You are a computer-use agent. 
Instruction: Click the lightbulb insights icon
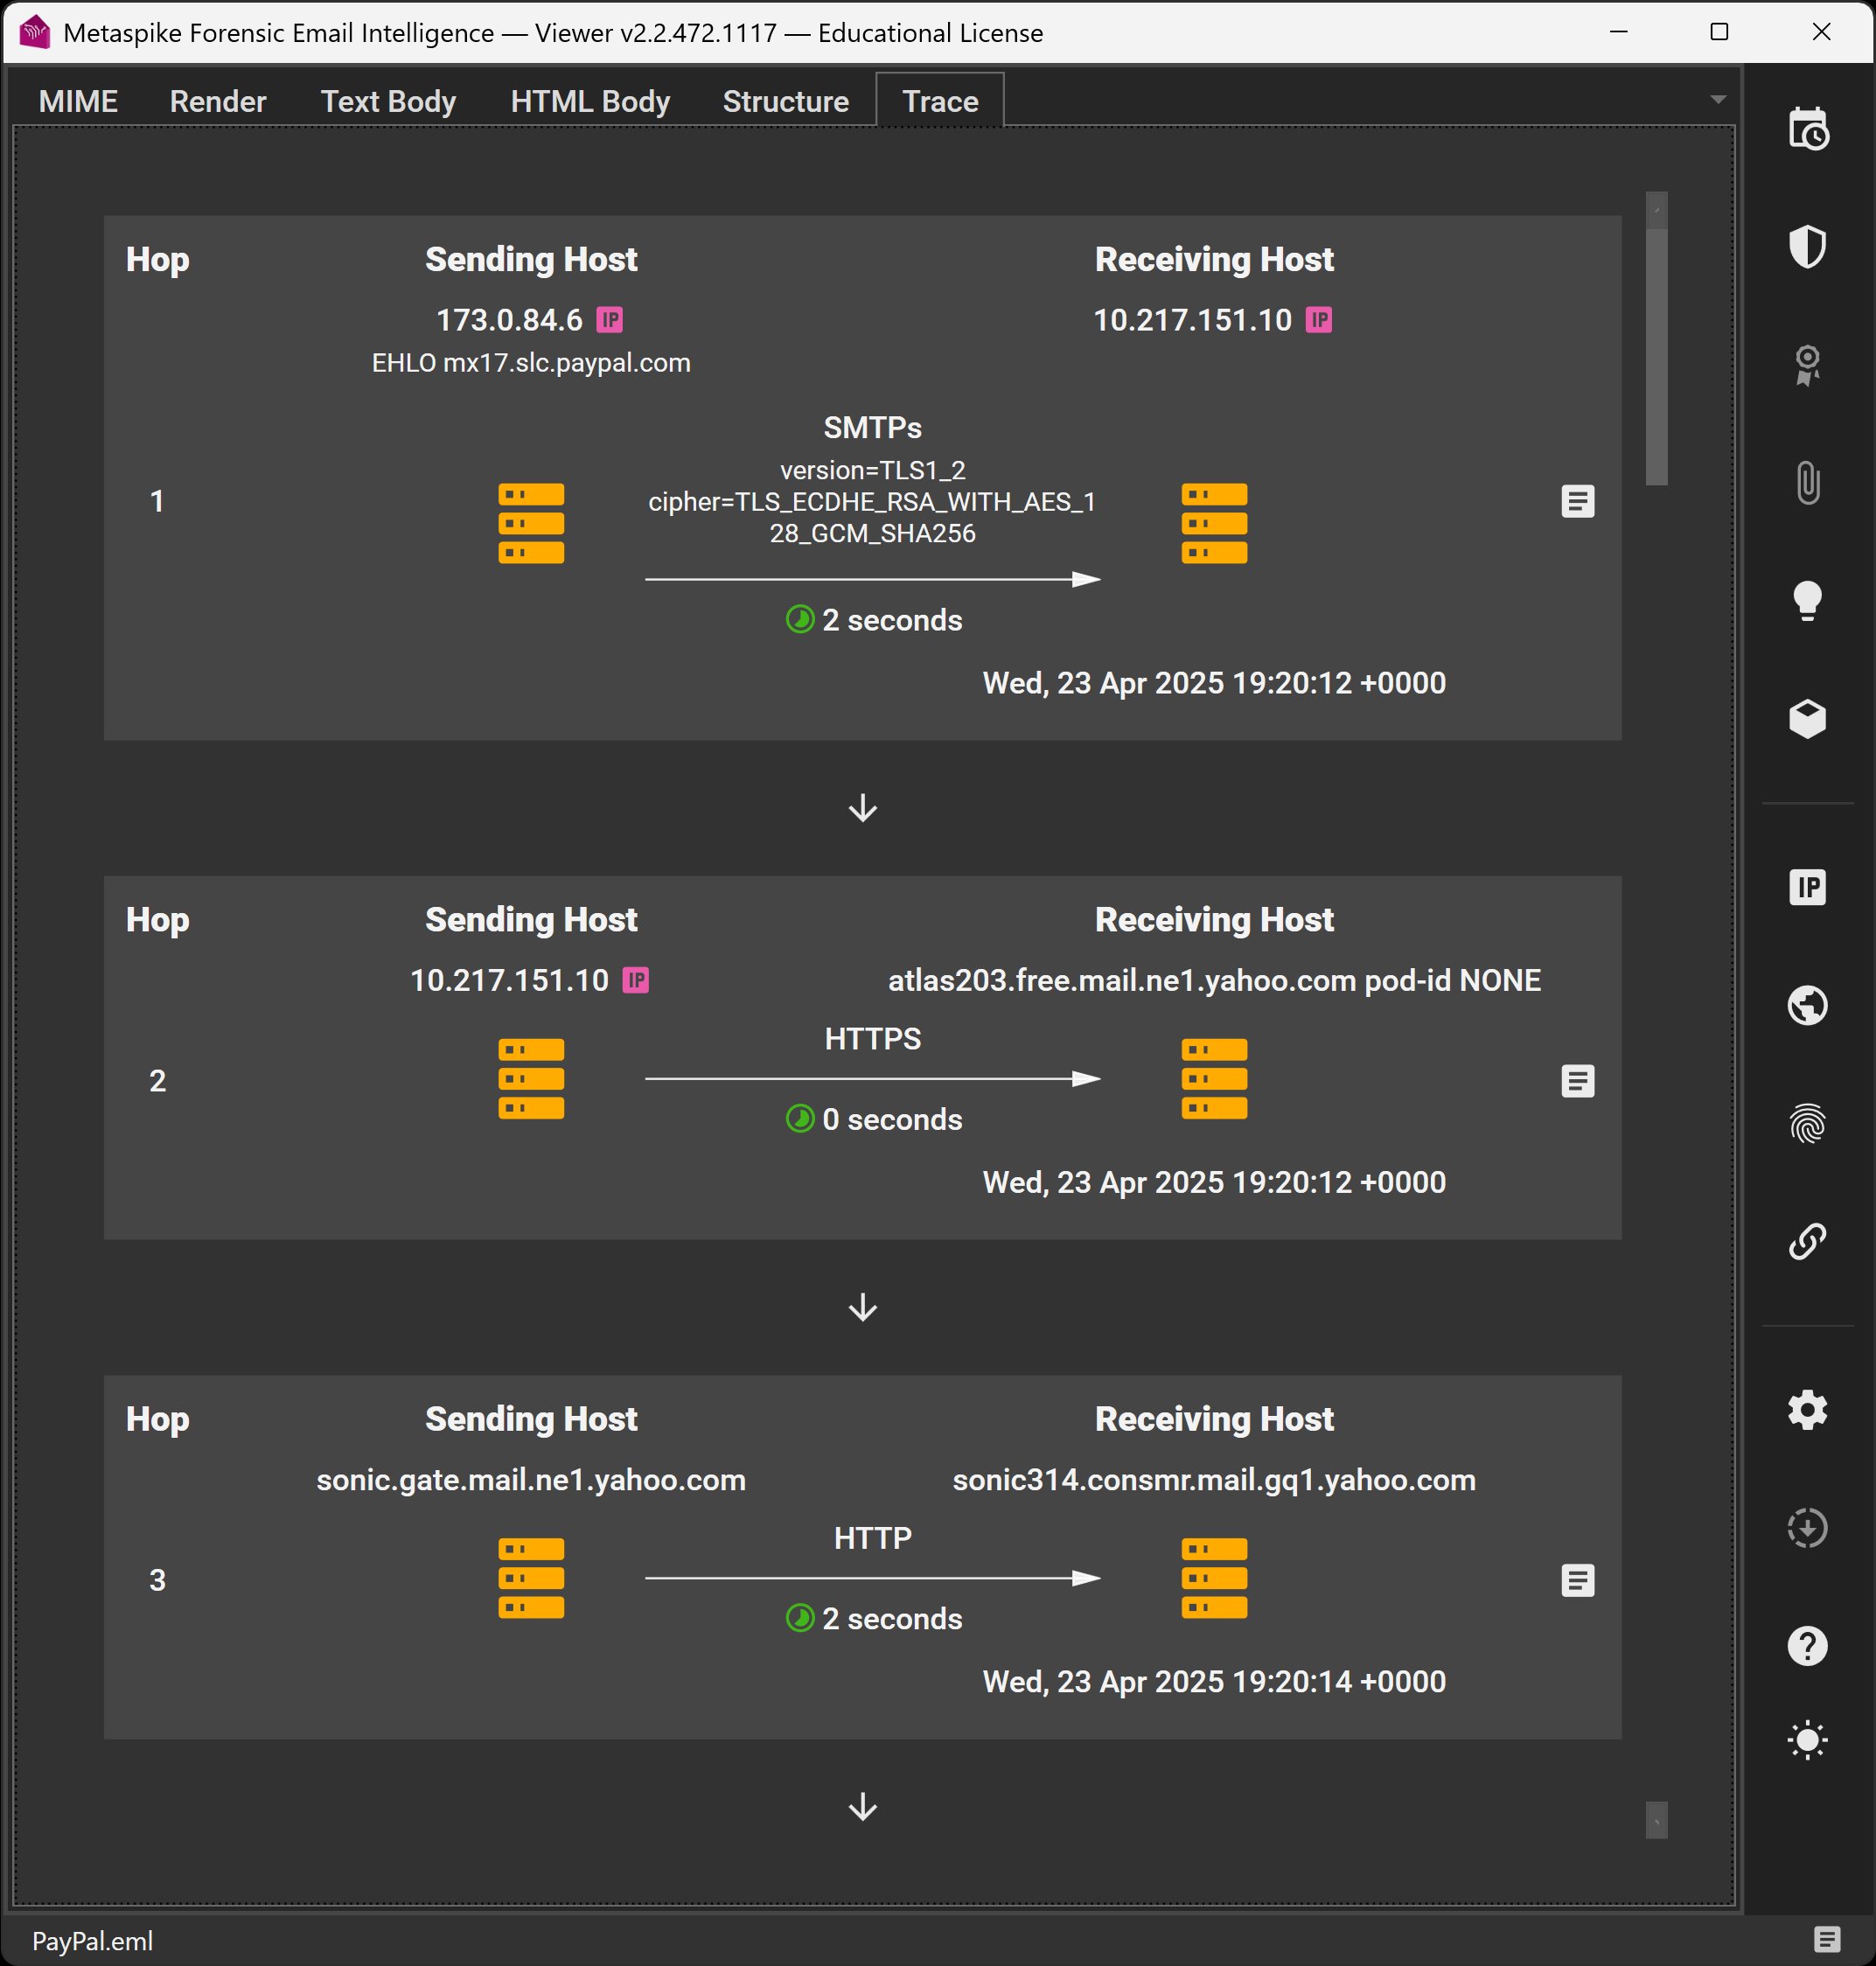(x=1807, y=601)
